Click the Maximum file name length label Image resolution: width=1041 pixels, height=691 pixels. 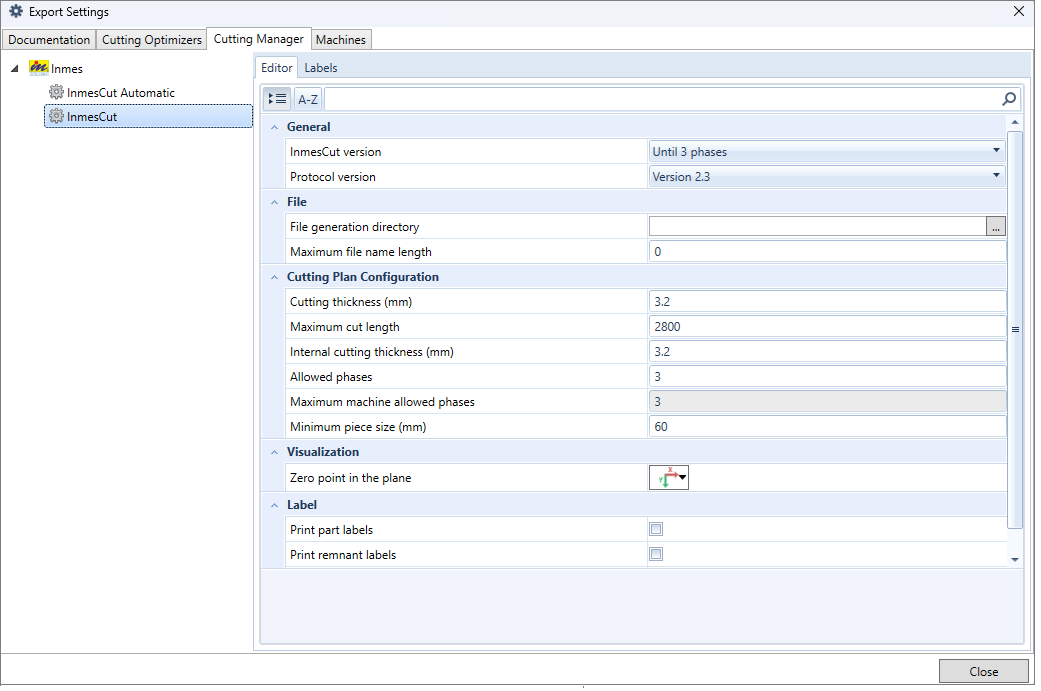pos(360,252)
